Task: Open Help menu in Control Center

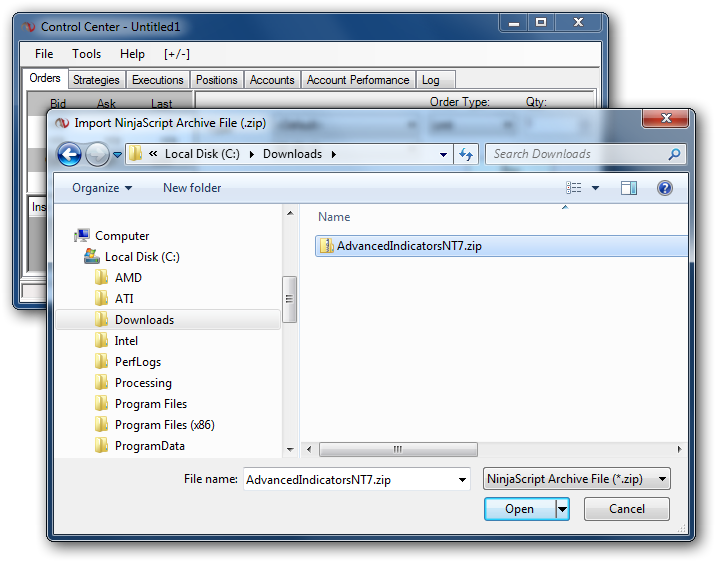Action: 132,54
